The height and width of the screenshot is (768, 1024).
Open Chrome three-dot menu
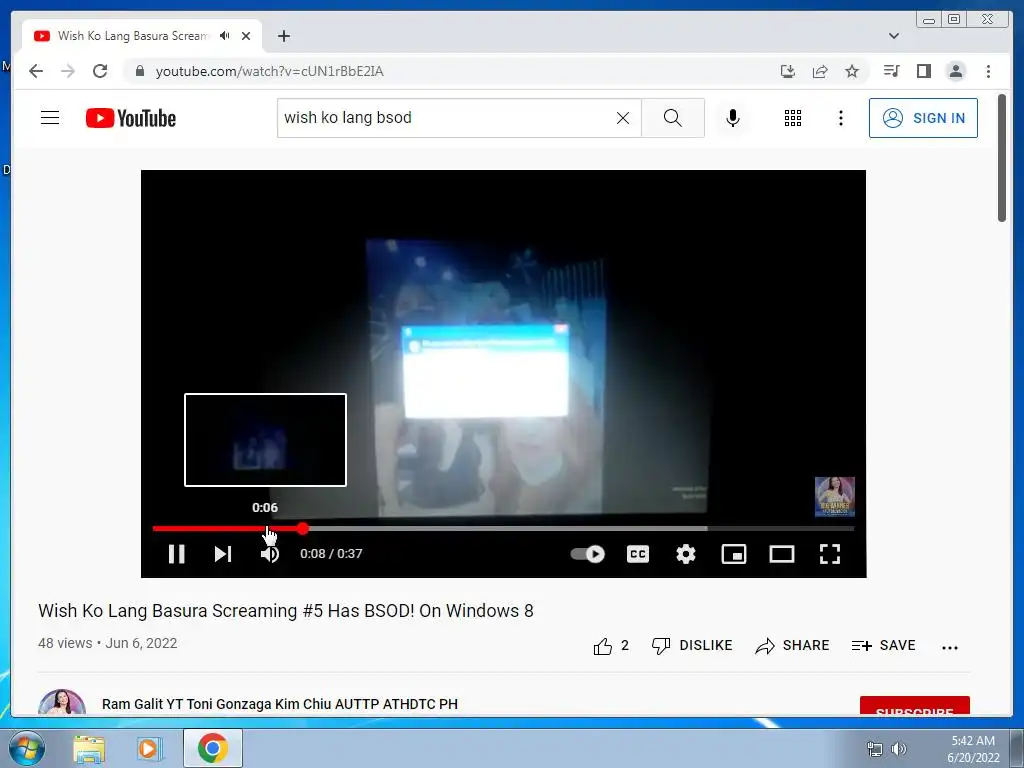[x=988, y=71]
